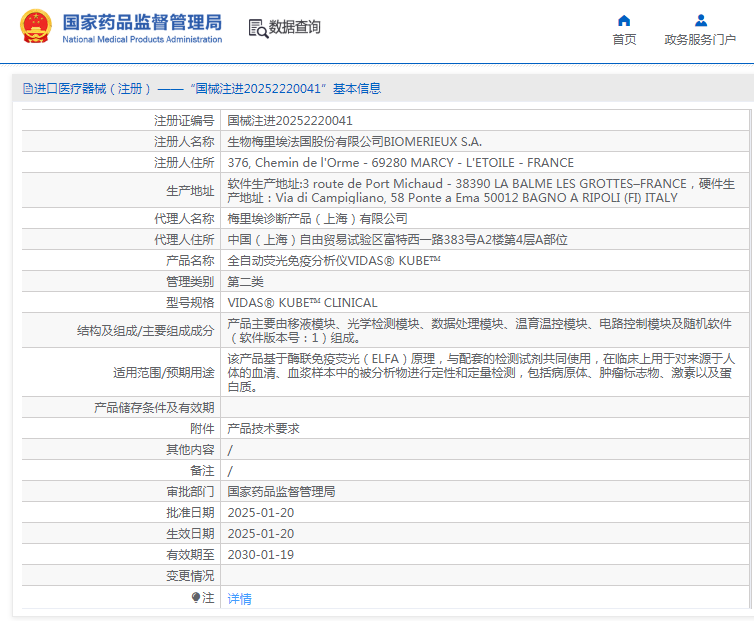This screenshot has width=754, height=621.
Task: Open the 详情 link
Action: (x=239, y=598)
